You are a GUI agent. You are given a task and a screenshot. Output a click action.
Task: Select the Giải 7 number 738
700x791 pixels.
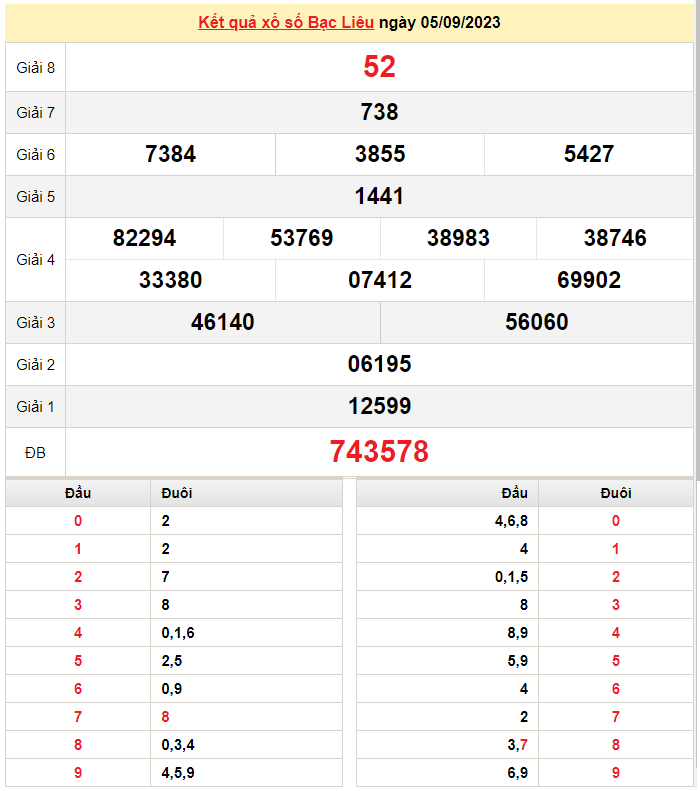coord(379,112)
